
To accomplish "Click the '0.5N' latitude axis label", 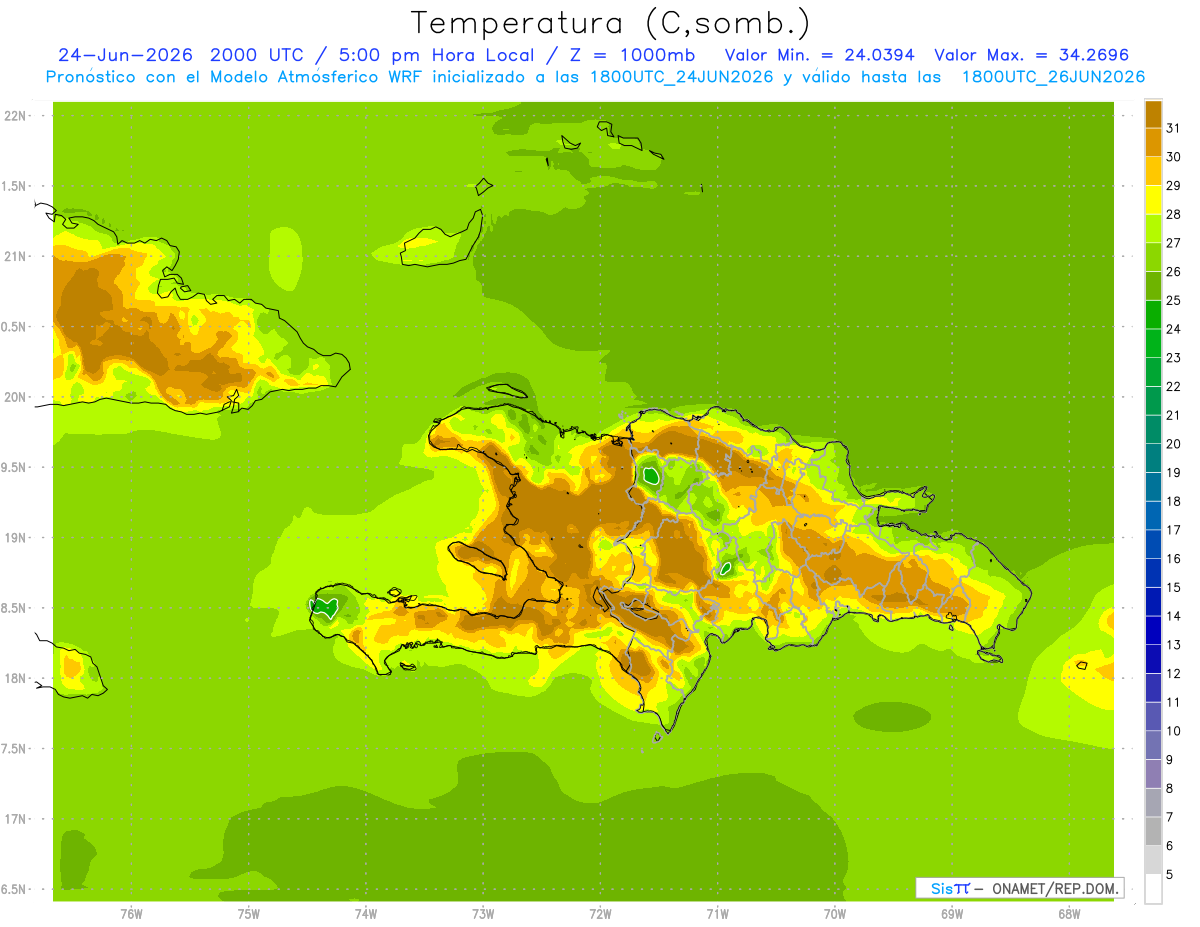I will click(x=15, y=327).
